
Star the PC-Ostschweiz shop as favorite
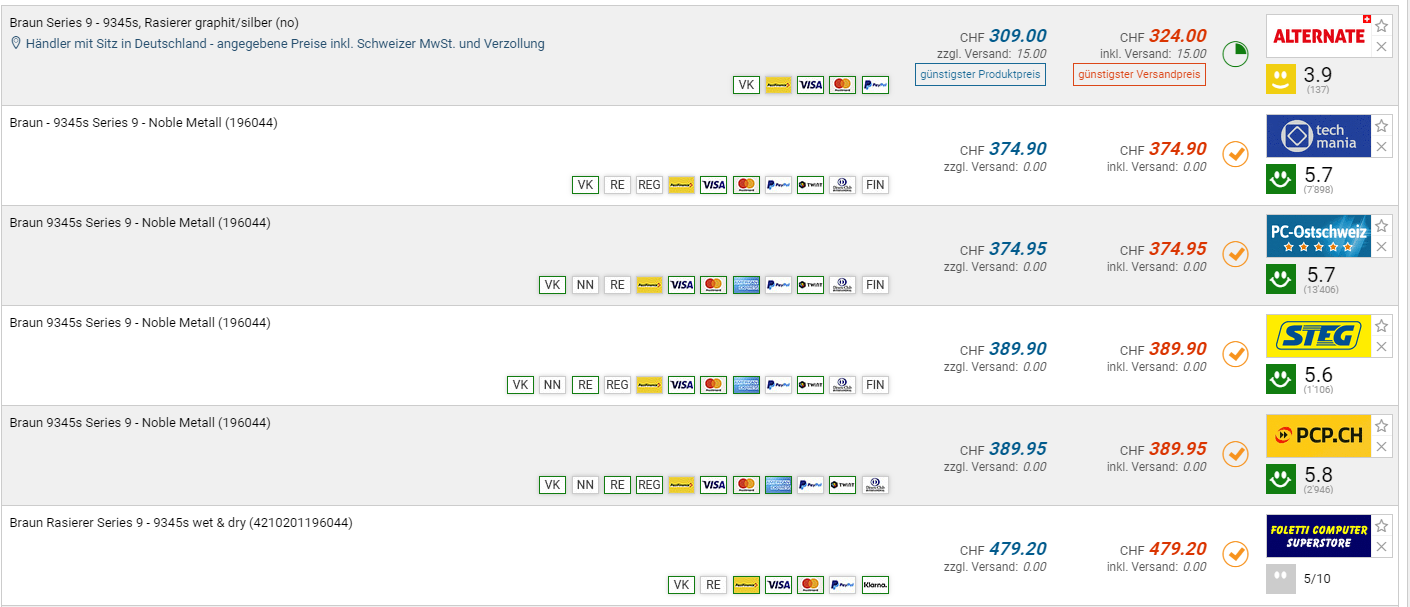click(1381, 226)
